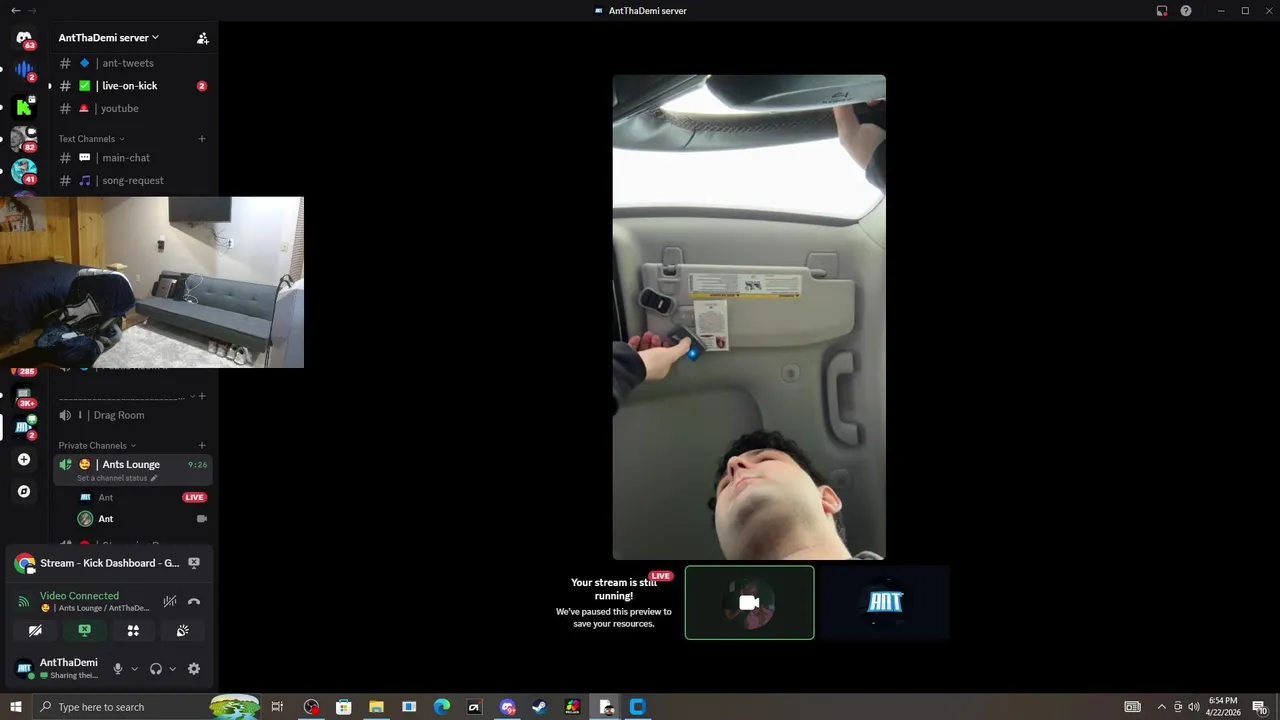Show hidden tray icons chevron
This screenshot has width=1280, height=720.
click(1161, 707)
